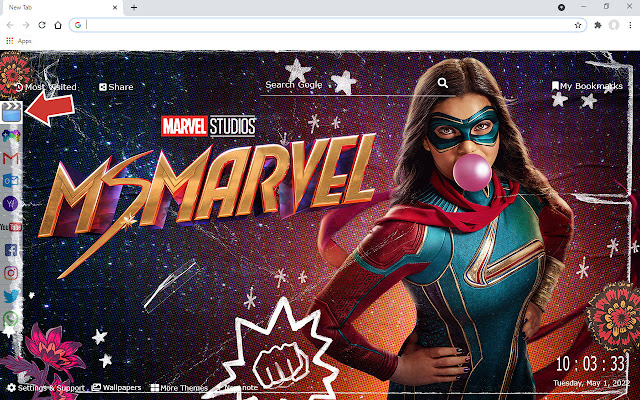Open the Outlook sidebar shortcut

(x=11, y=180)
